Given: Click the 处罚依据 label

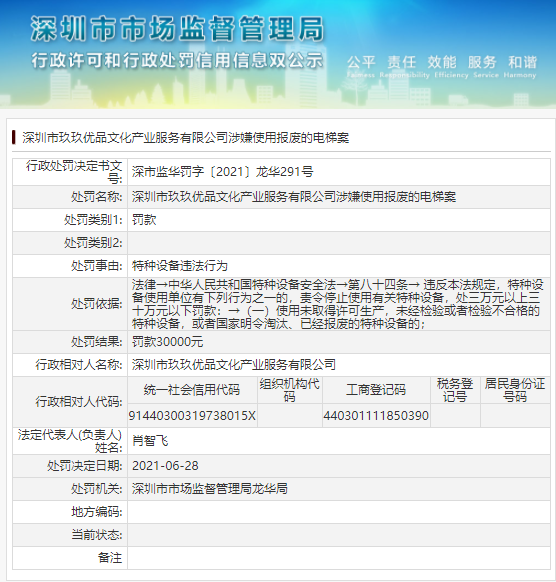Looking at the screenshot, I should pyautogui.click(x=97, y=304).
